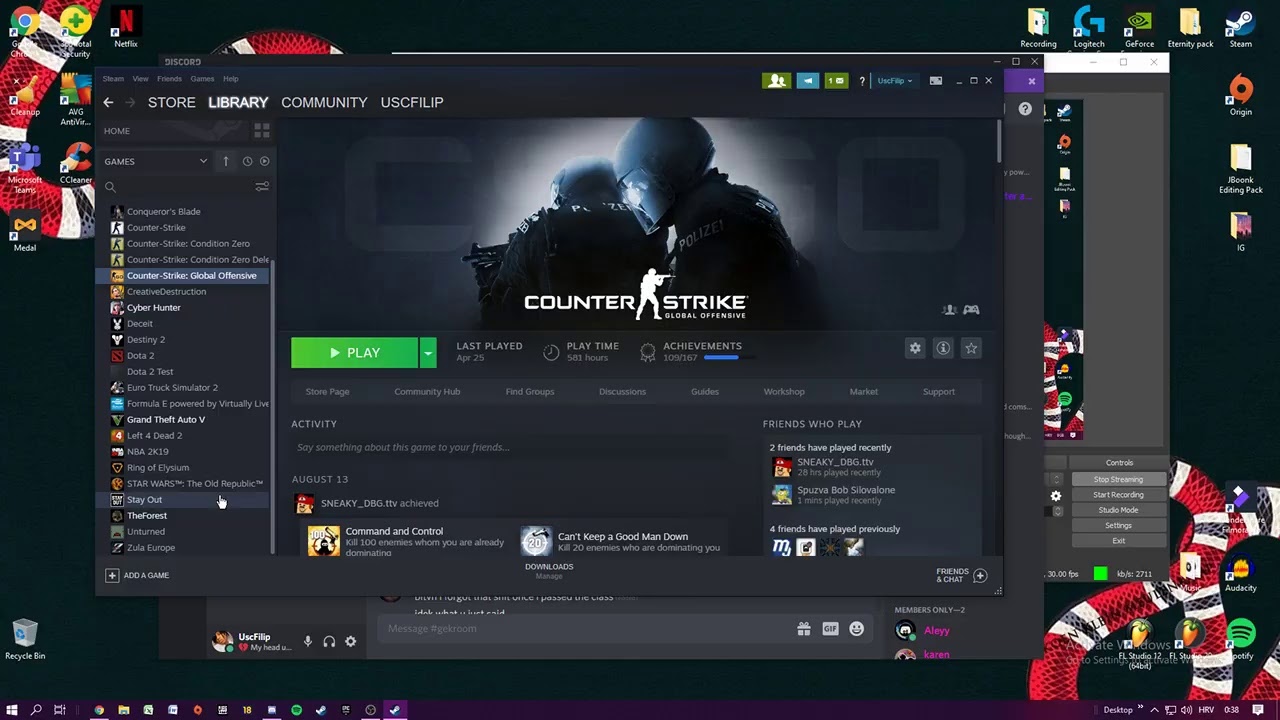Click Start Recording in OBS

pos(1118,495)
